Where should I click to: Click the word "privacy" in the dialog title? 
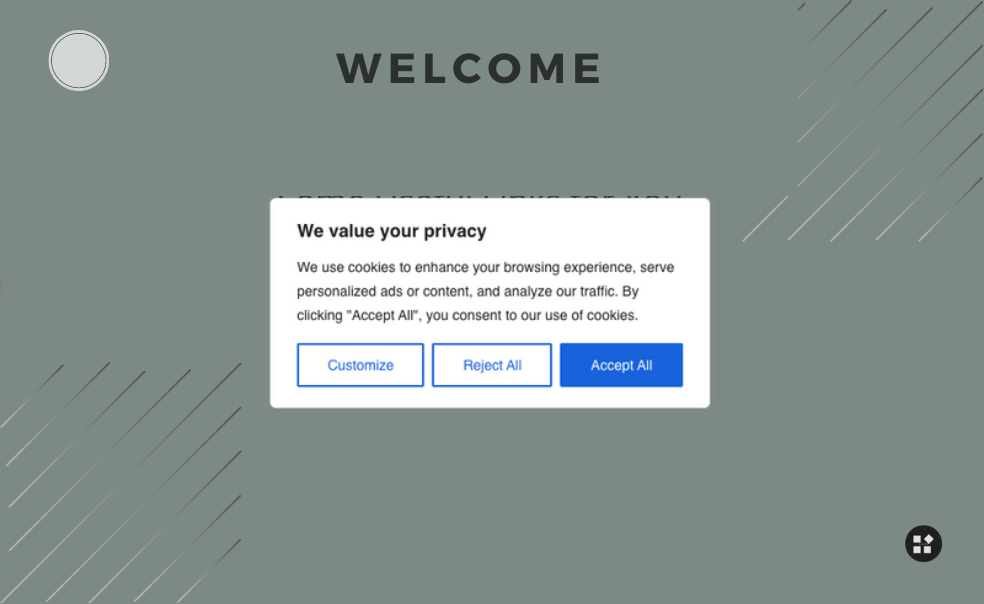(x=454, y=231)
